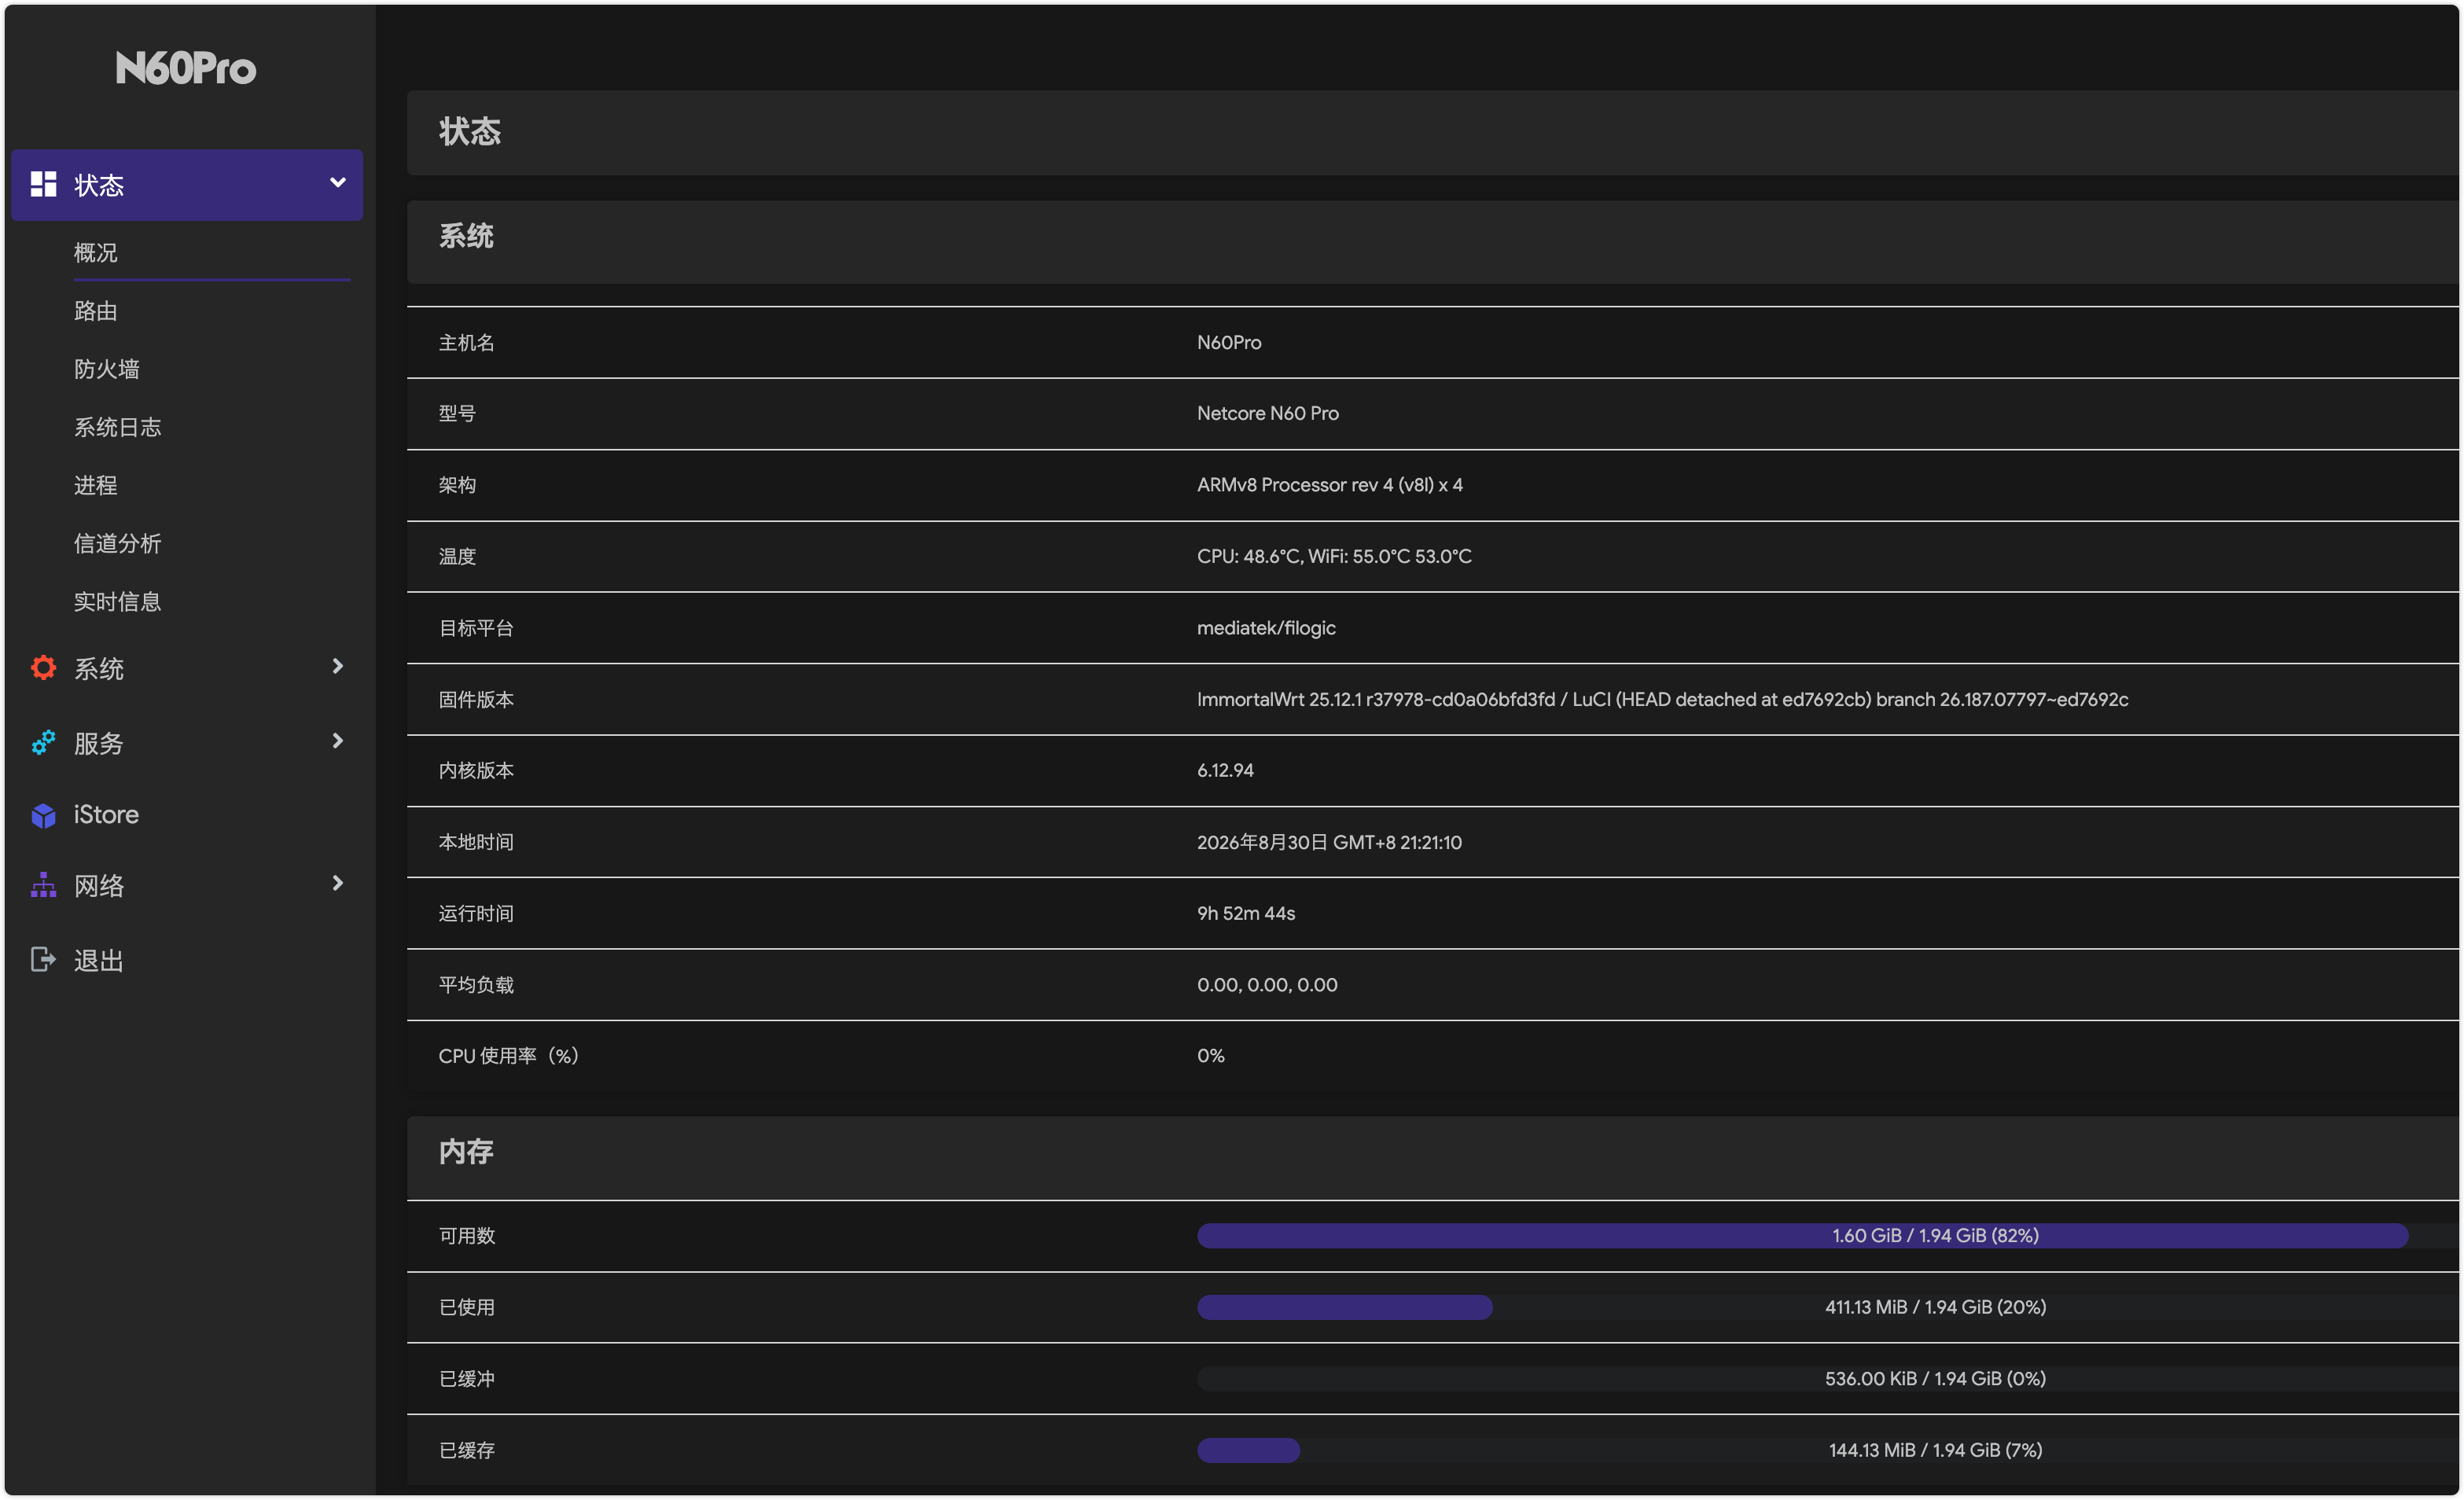
Task: Click the blue gears icon beside 服务
Action: tap(43, 742)
